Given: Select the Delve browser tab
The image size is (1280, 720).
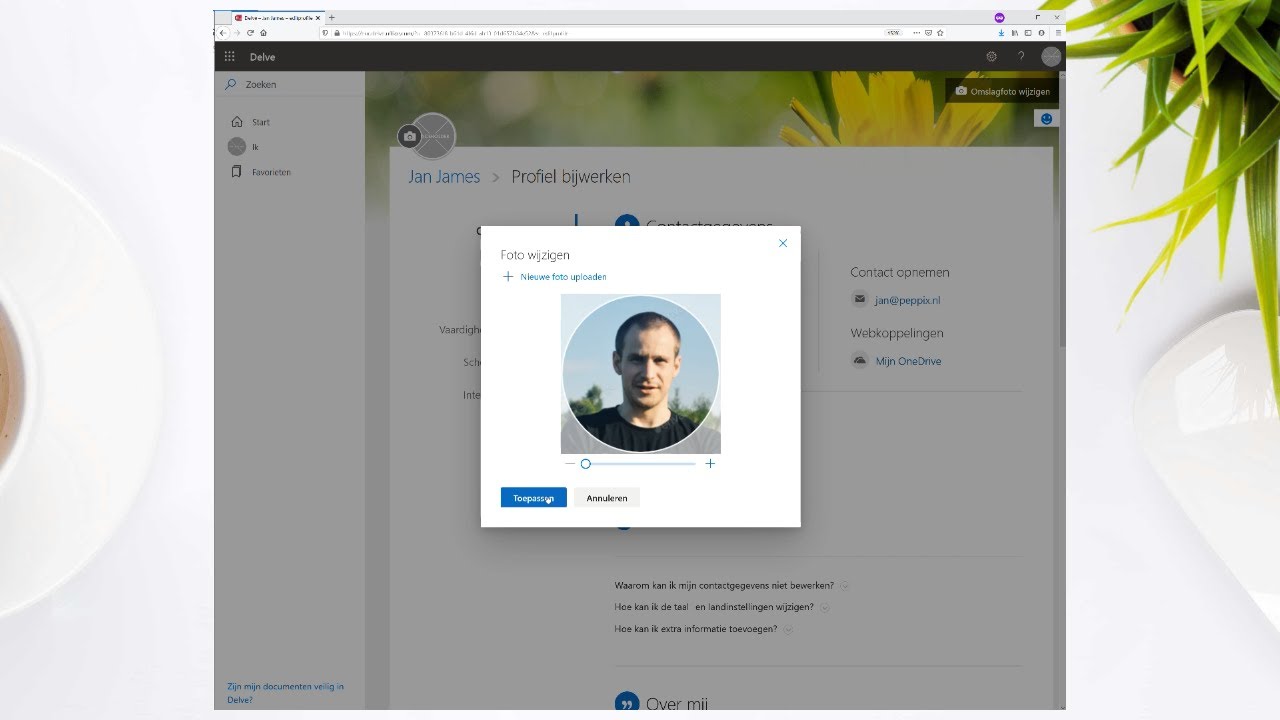Looking at the screenshot, I should (x=277, y=18).
